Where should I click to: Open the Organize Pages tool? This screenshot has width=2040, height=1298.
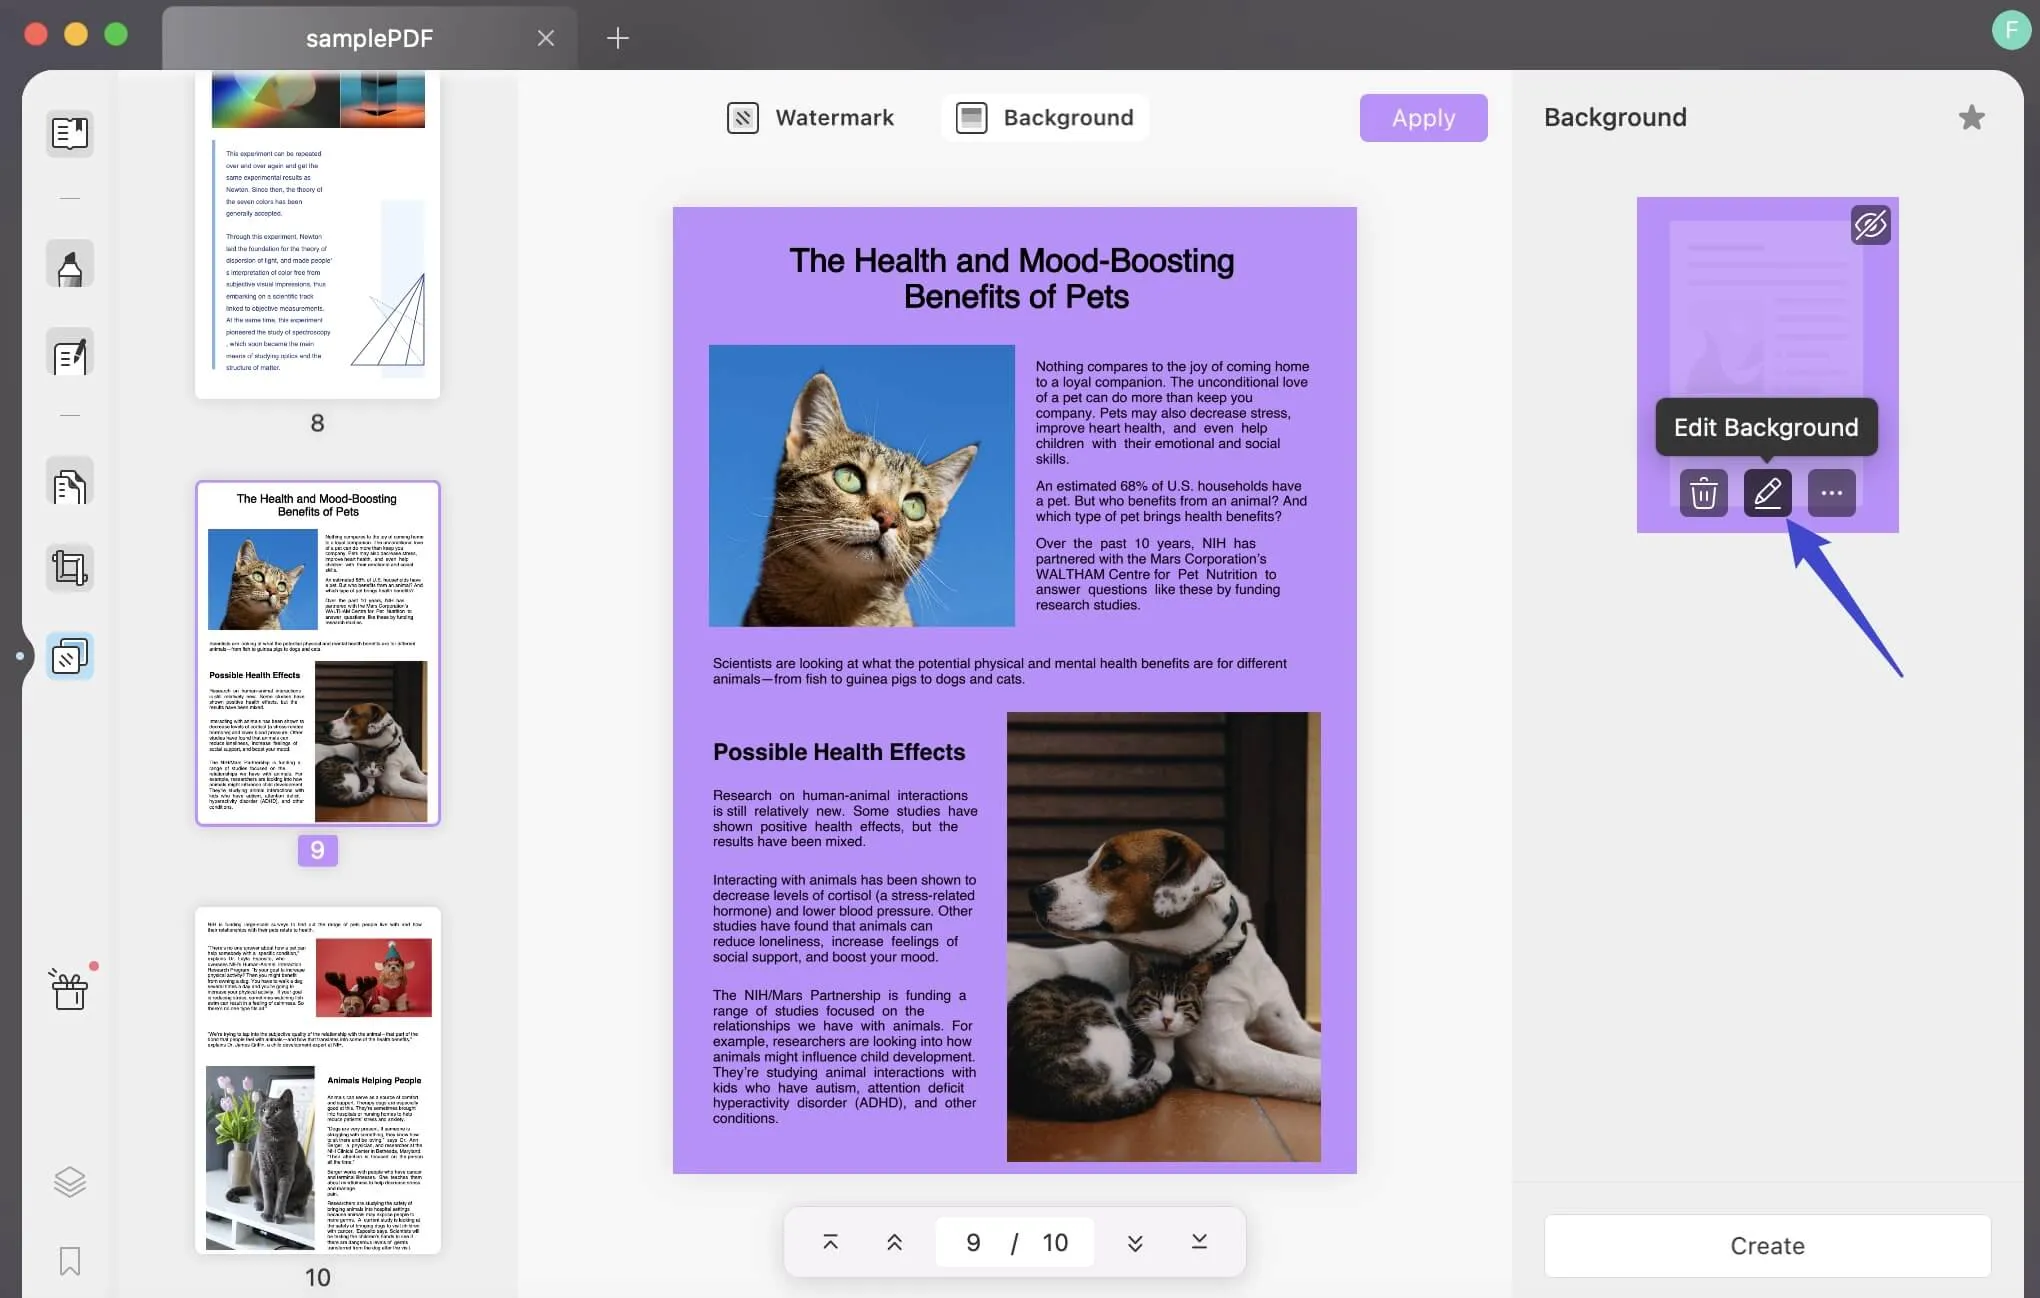[x=70, y=487]
